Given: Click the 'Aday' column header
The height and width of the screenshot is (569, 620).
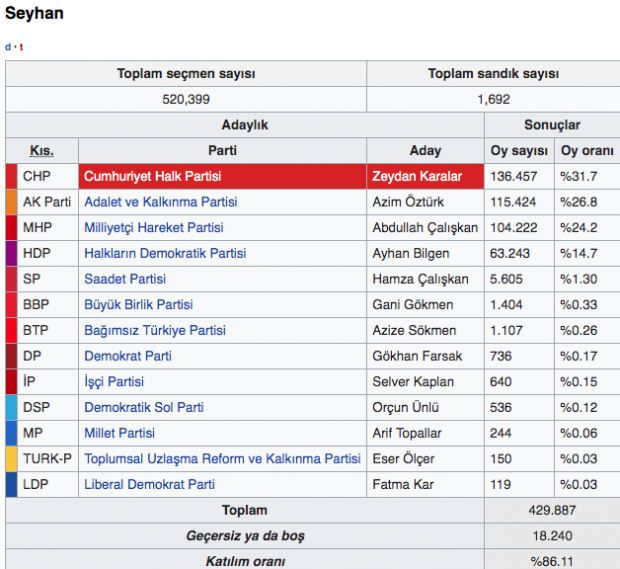Looking at the screenshot, I should tap(425, 151).
